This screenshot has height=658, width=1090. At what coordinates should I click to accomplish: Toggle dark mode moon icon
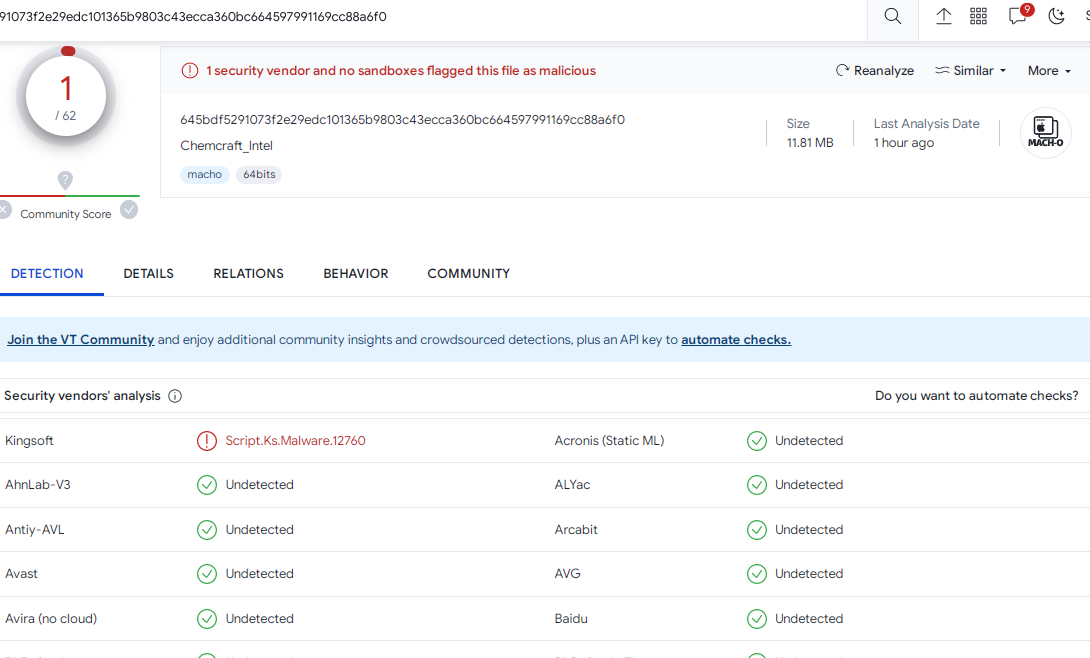[x=1056, y=17]
